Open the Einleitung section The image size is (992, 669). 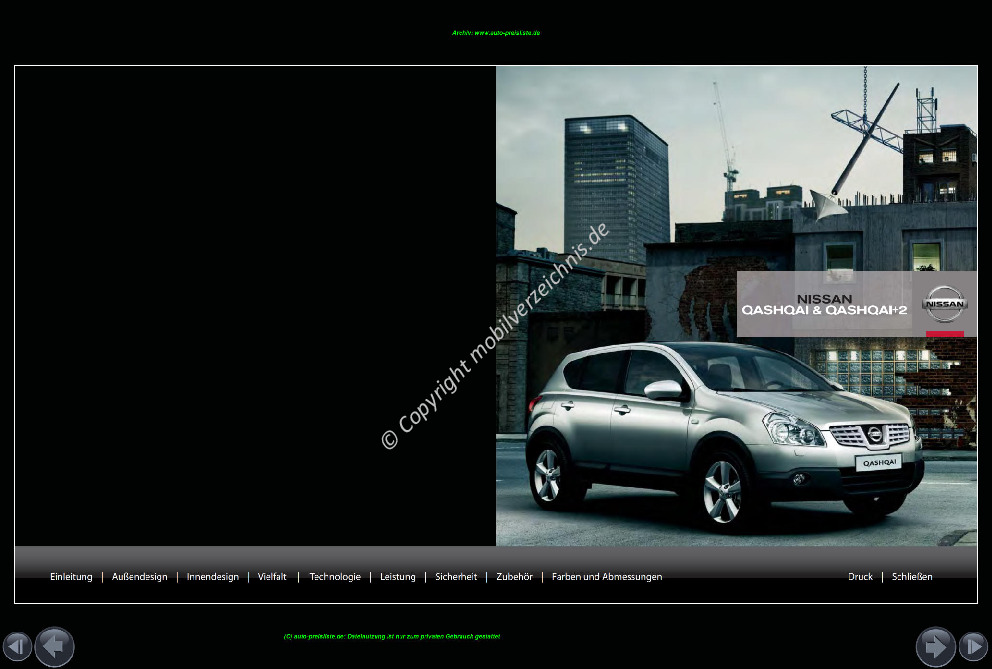71,577
